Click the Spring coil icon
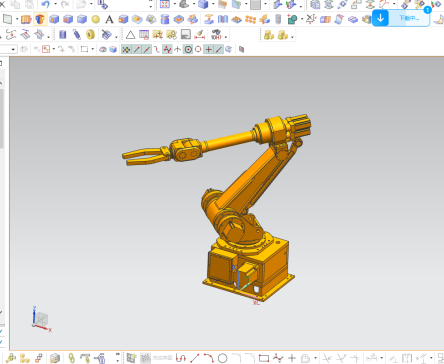 [77, 34]
